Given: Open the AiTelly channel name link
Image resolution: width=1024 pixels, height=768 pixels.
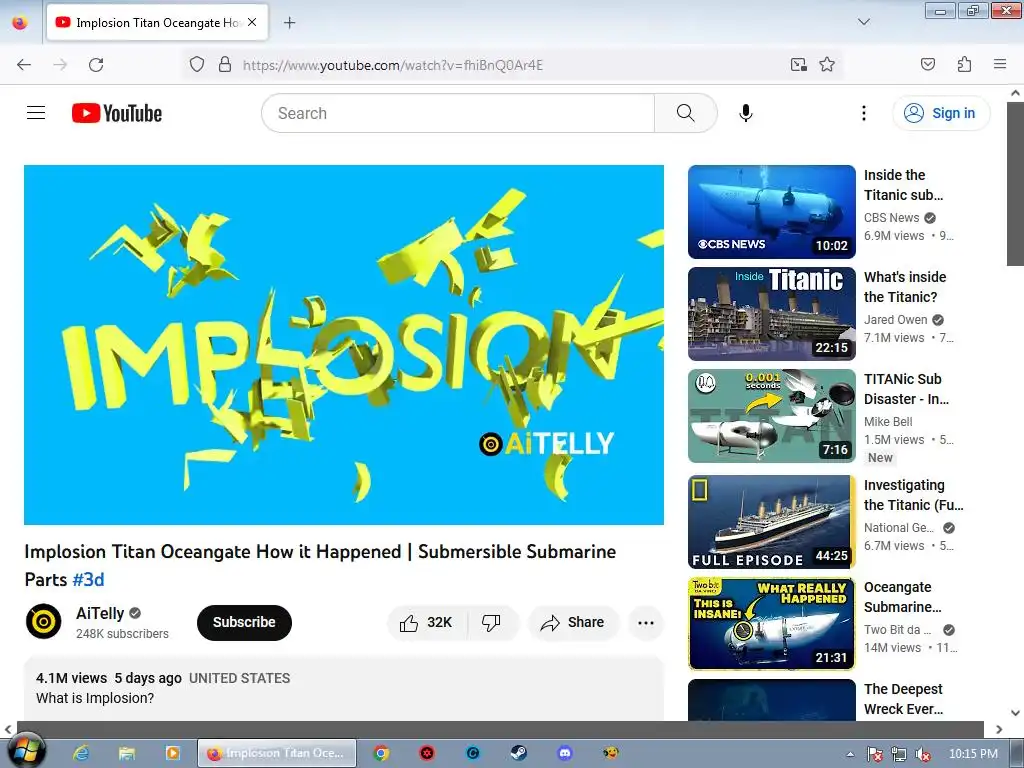Looking at the screenshot, I should [100, 613].
